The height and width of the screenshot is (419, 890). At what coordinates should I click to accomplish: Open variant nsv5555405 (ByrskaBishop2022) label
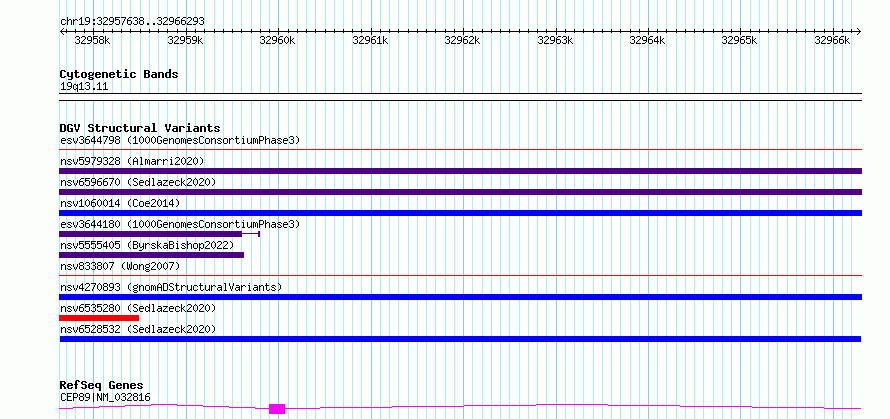tap(147, 245)
